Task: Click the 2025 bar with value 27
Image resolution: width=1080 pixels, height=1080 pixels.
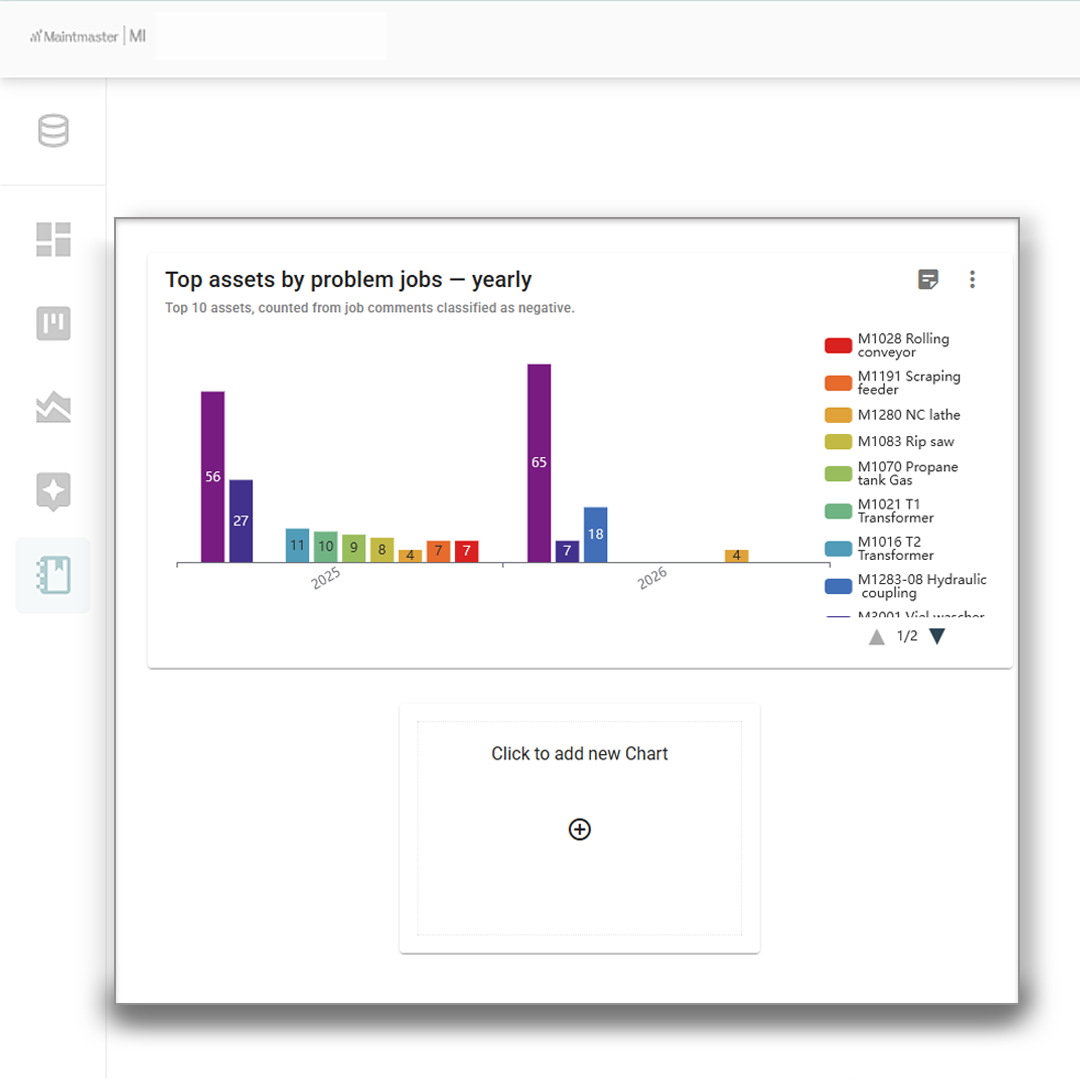Action: pos(241,521)
